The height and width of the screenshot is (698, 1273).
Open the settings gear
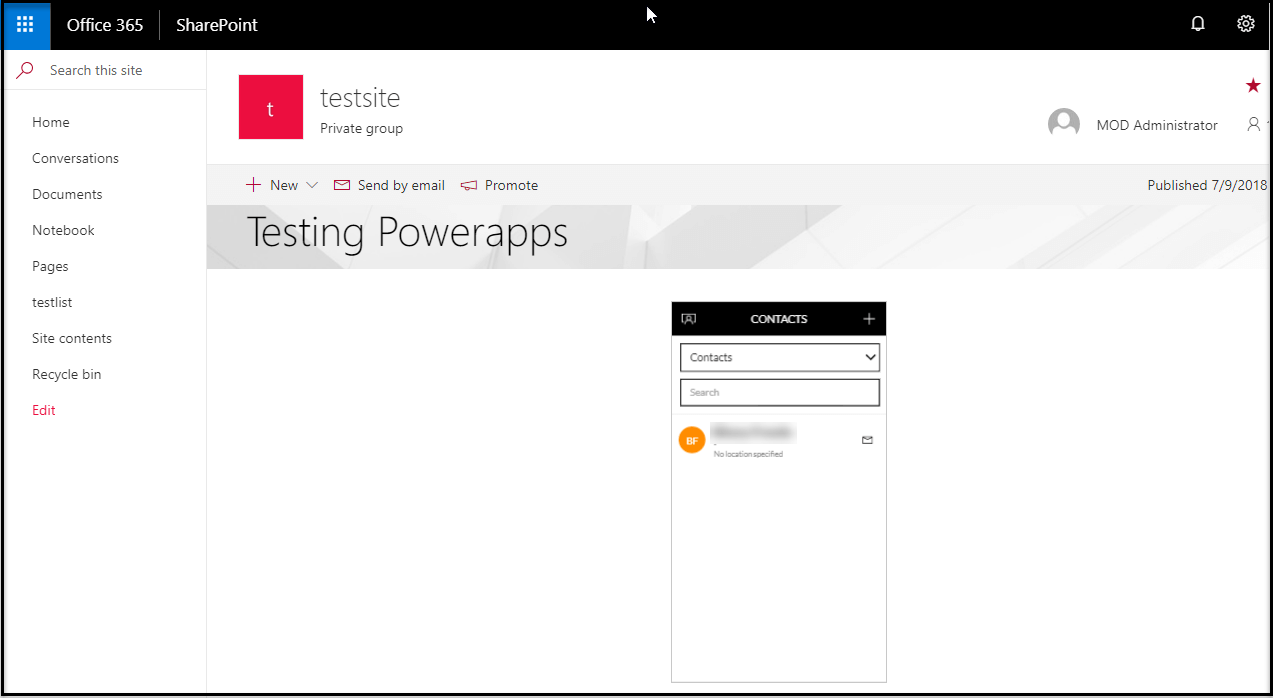[1245, 25]
